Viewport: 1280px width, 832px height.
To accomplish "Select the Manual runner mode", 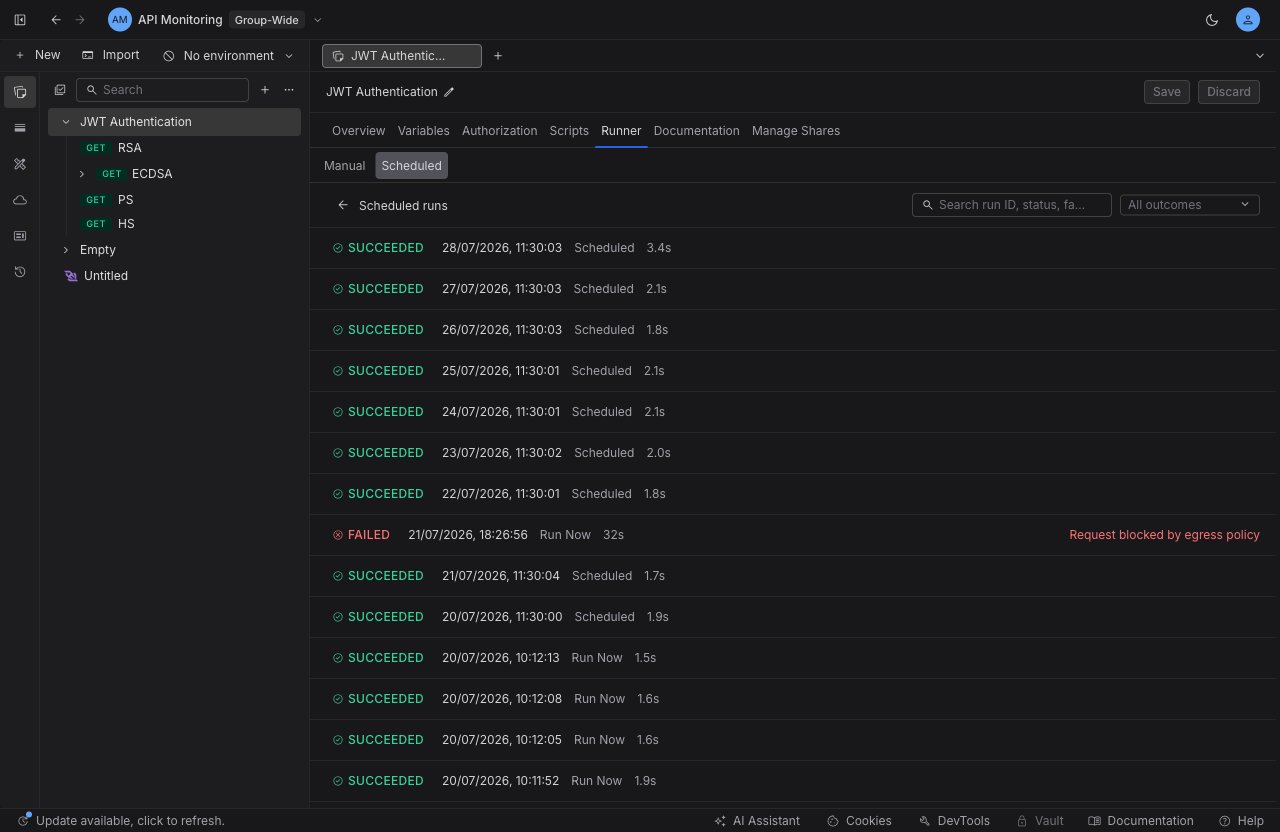I will 344,166.
